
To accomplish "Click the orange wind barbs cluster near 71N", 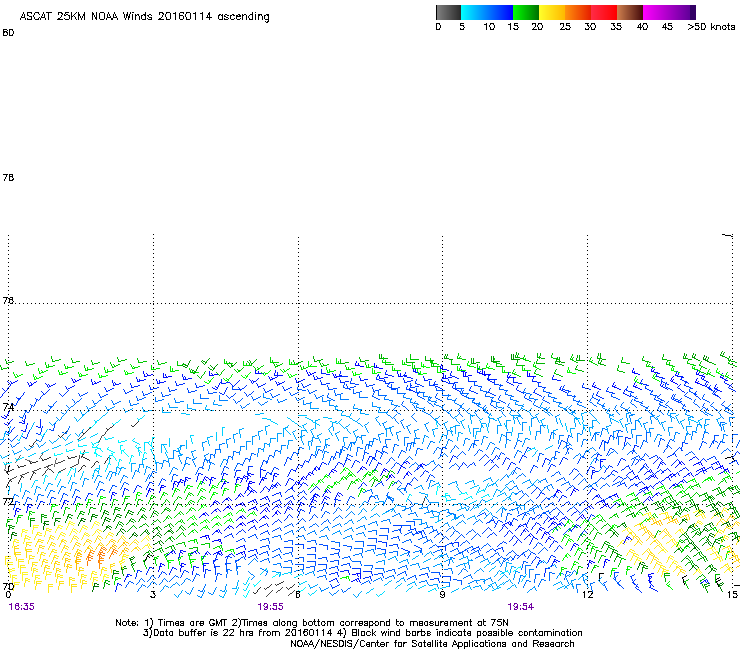I will 100,555.
